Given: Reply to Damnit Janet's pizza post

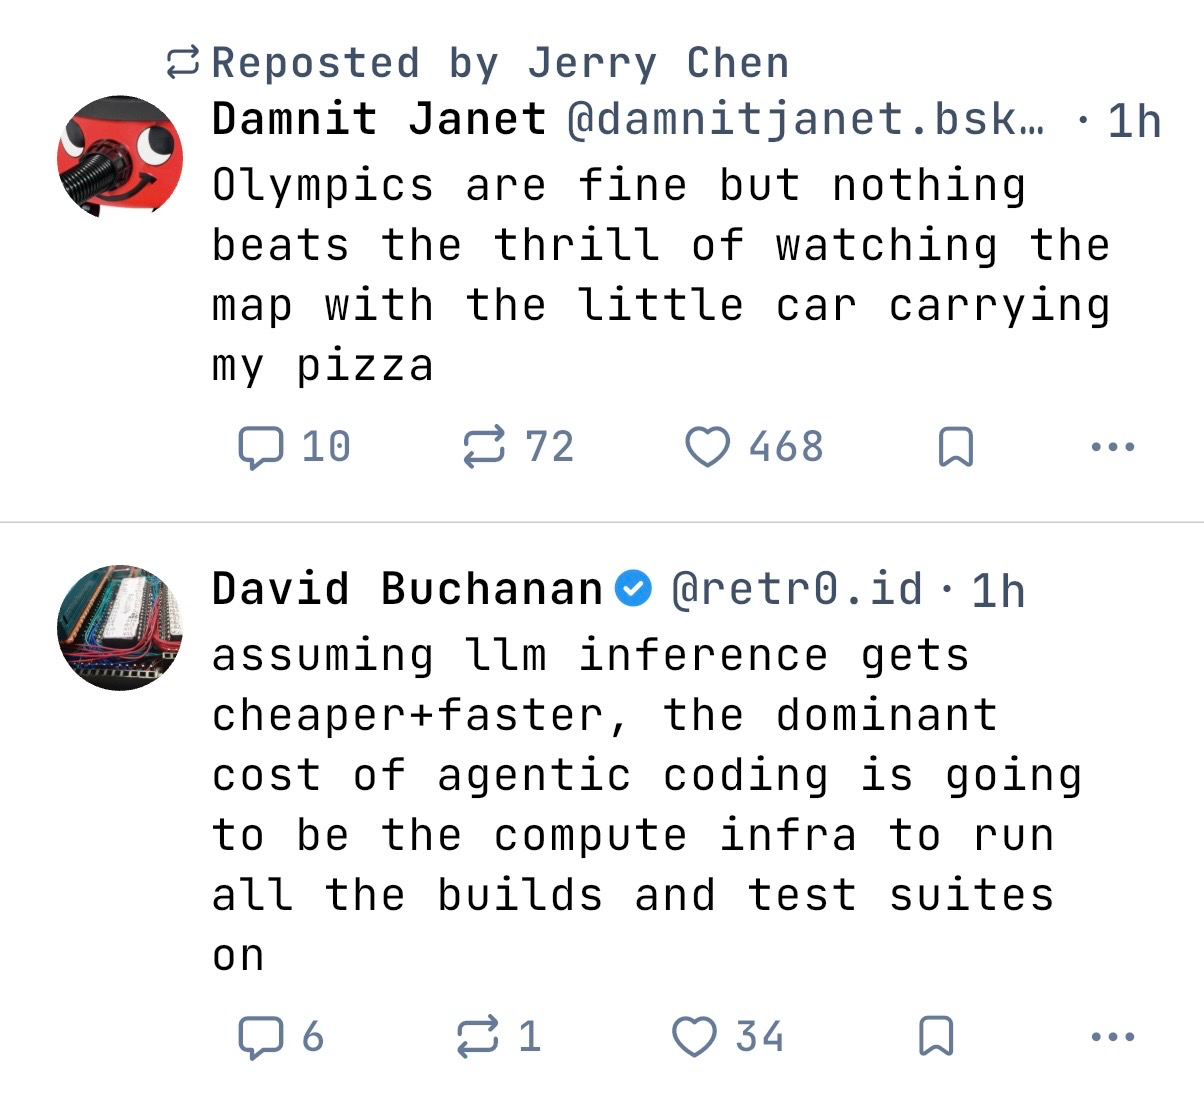Looking at the screenshot, I should (260, 447).
